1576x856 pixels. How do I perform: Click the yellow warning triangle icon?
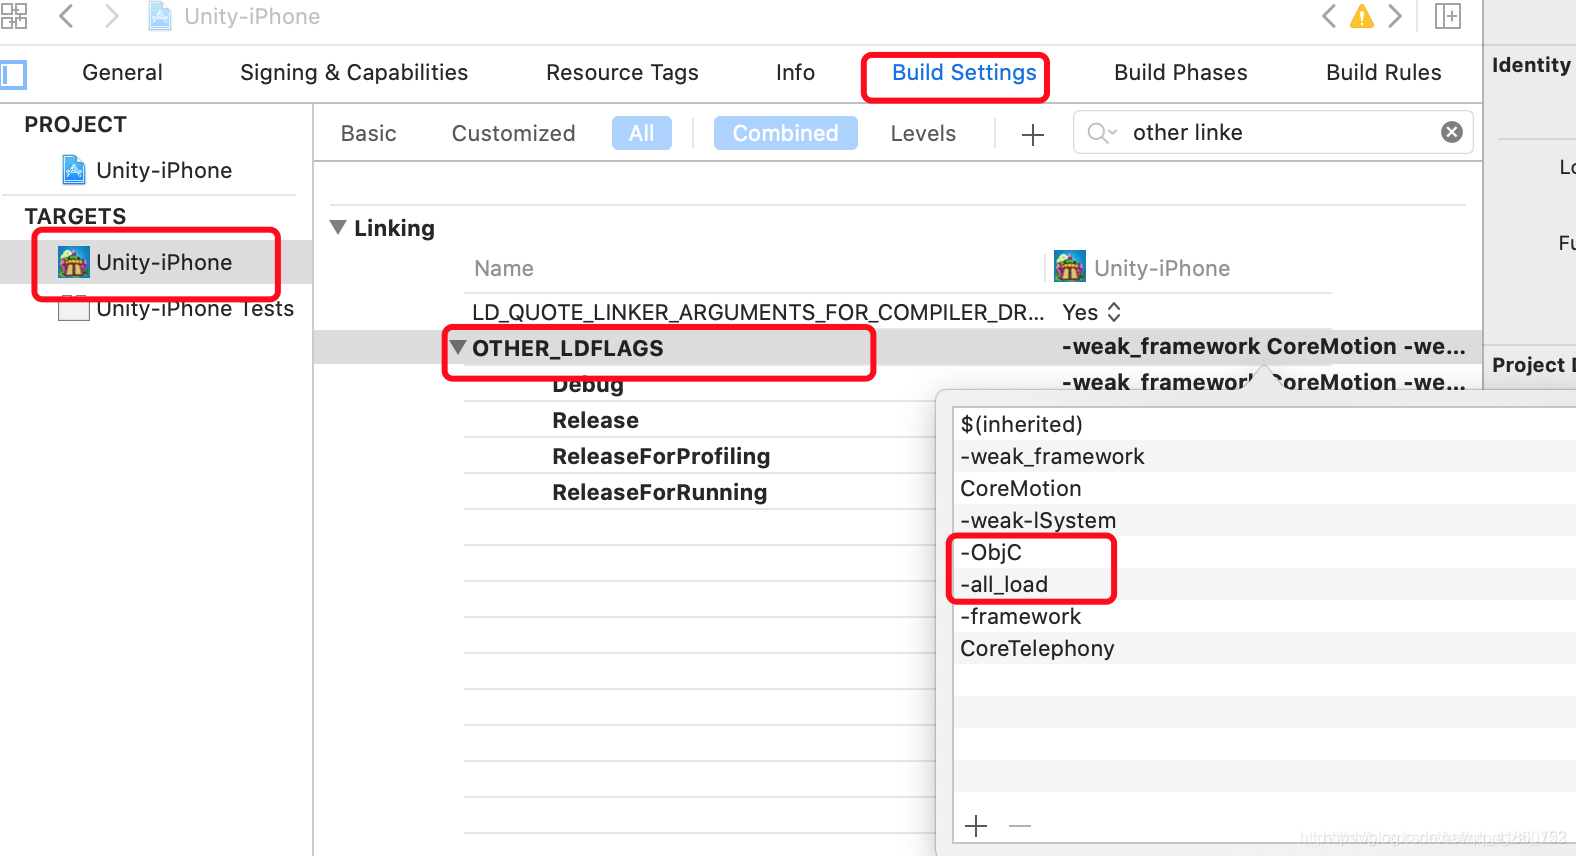click(x=1362, y=16)
